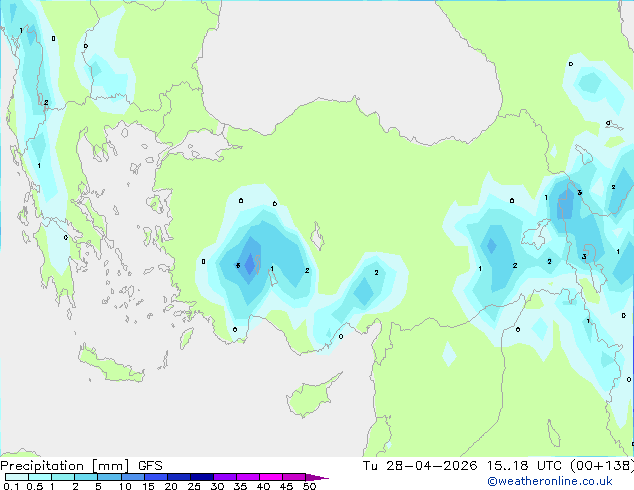This screenshot has width=634, height=490.
Task: Click the 'GFS' model label
Action: [x=150, y=466]
